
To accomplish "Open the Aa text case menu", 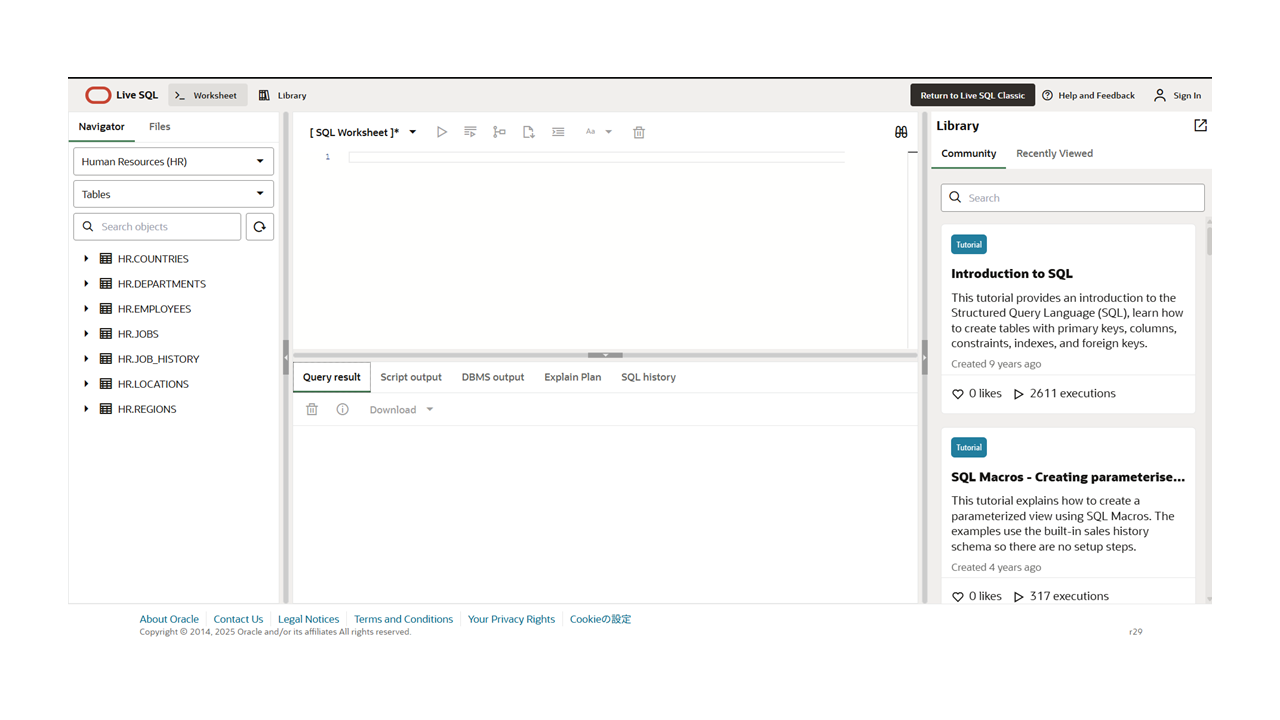I will 598,132.
